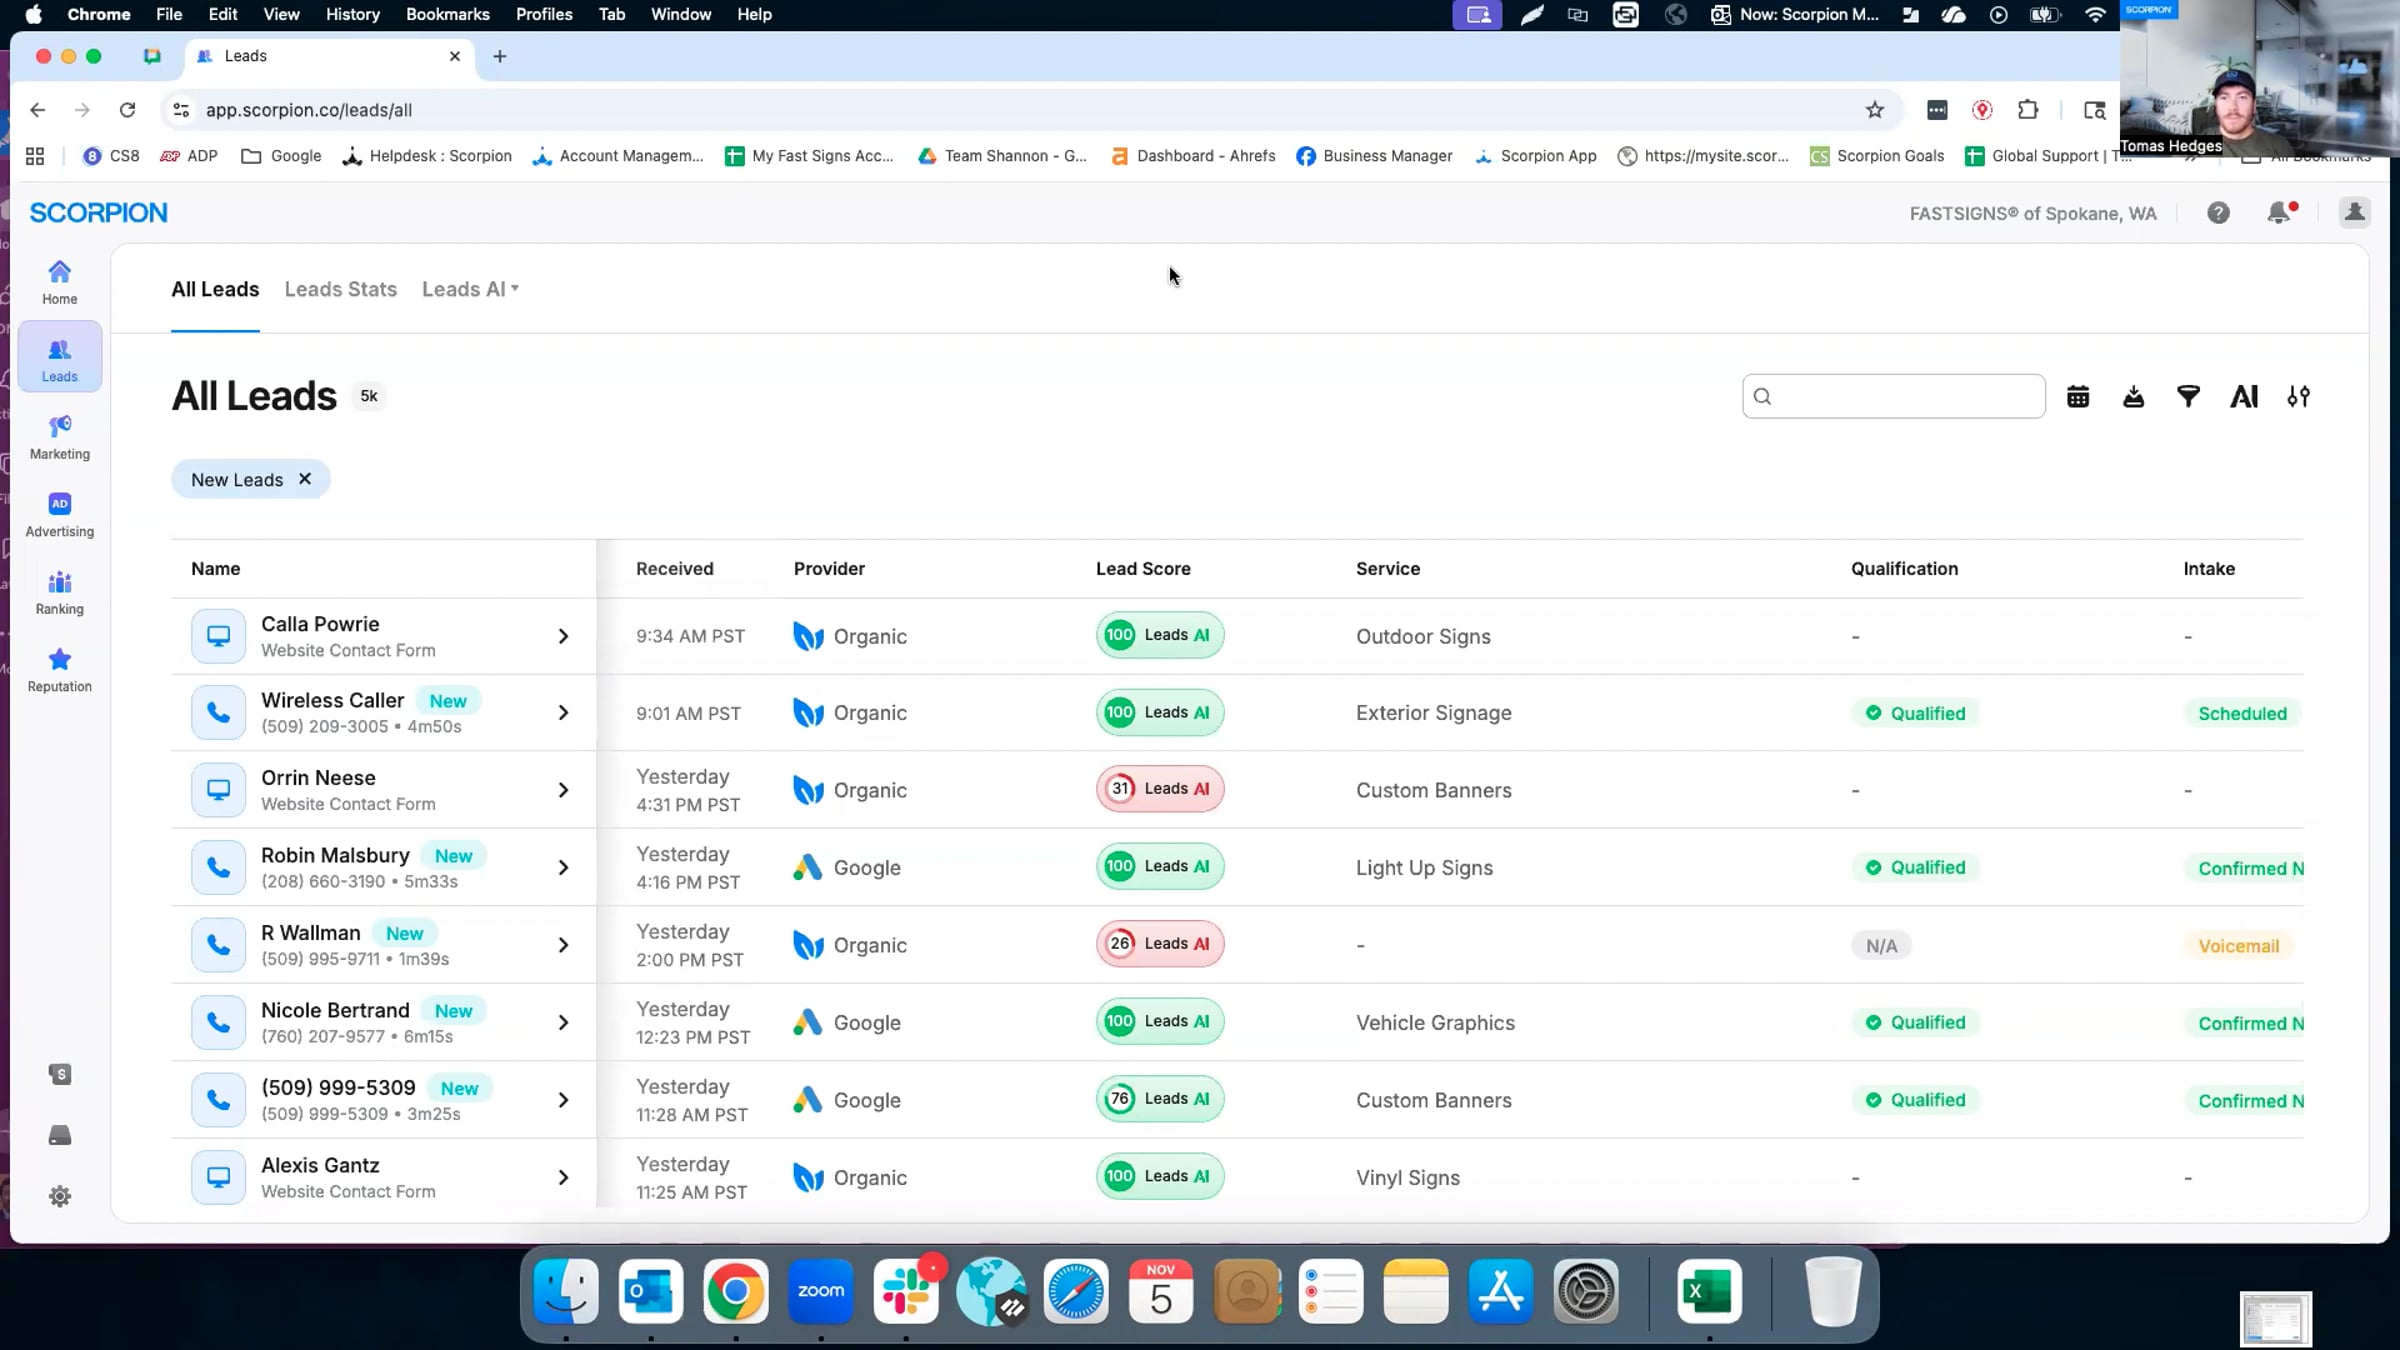The image size is (2400, 1350).
Task: Open the sidebar settings gear icon
Action: [x=60, y=1196]
